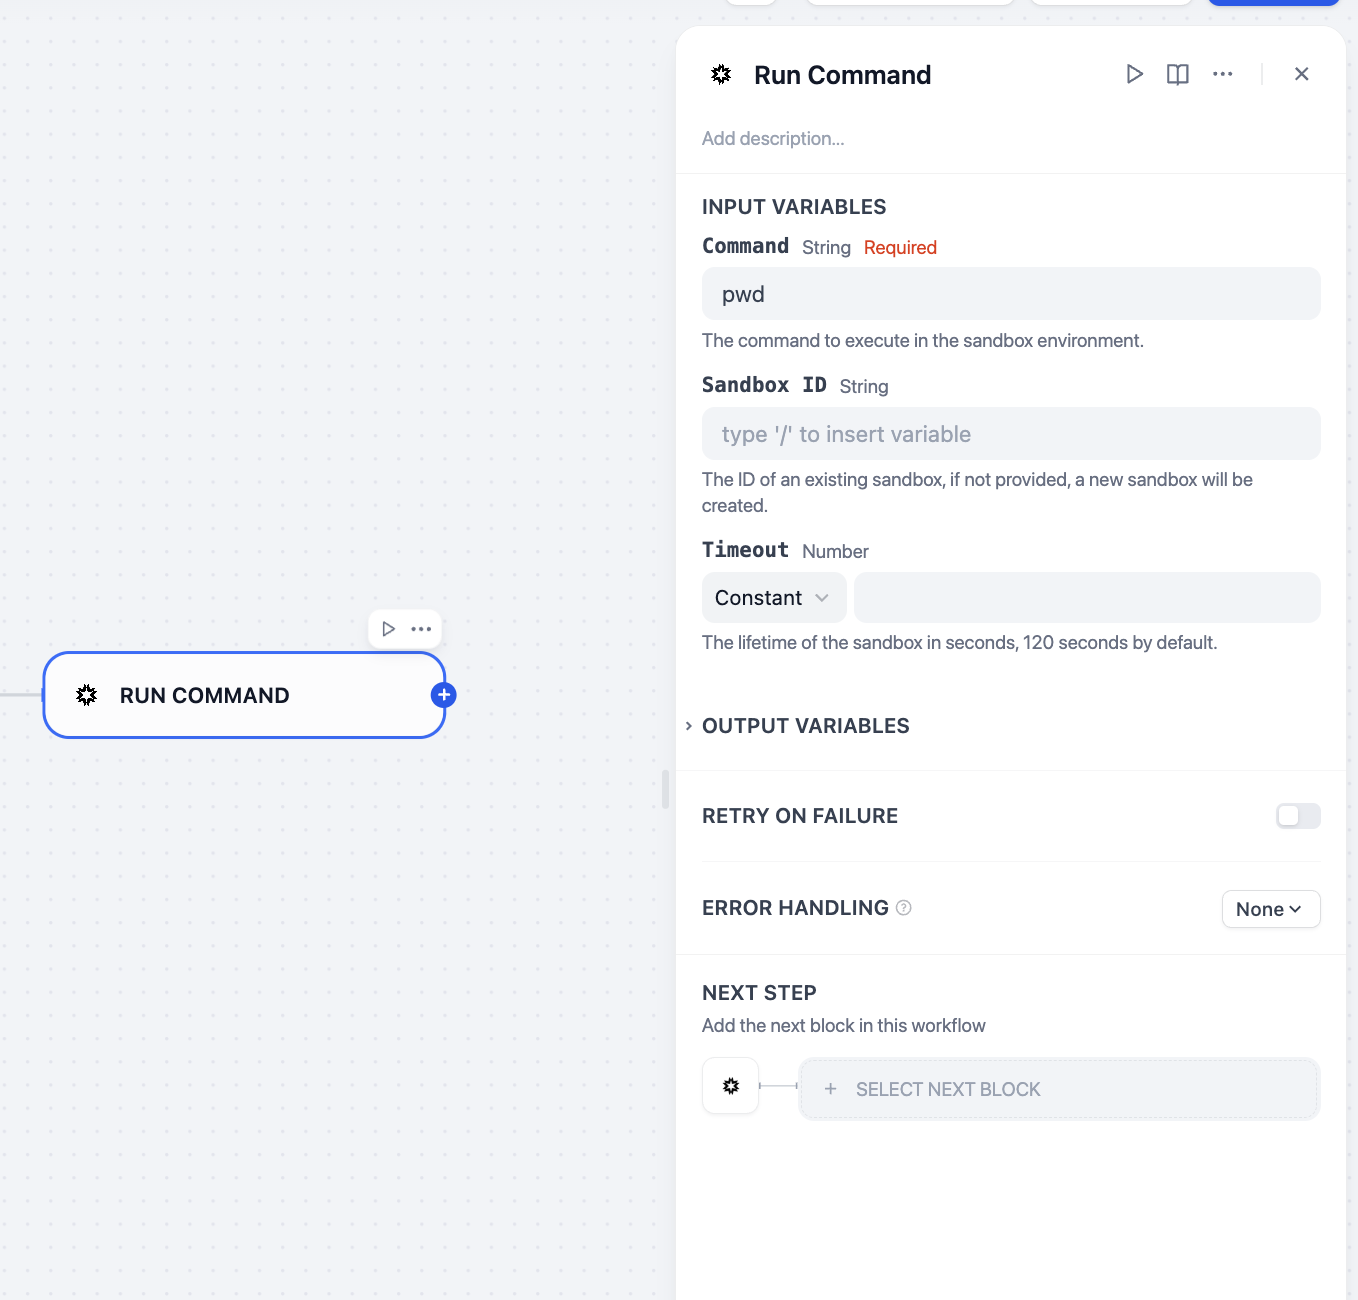Close the Run Command panel
Screen dimensions: 1358x1300
click(x=1301, y=74)
